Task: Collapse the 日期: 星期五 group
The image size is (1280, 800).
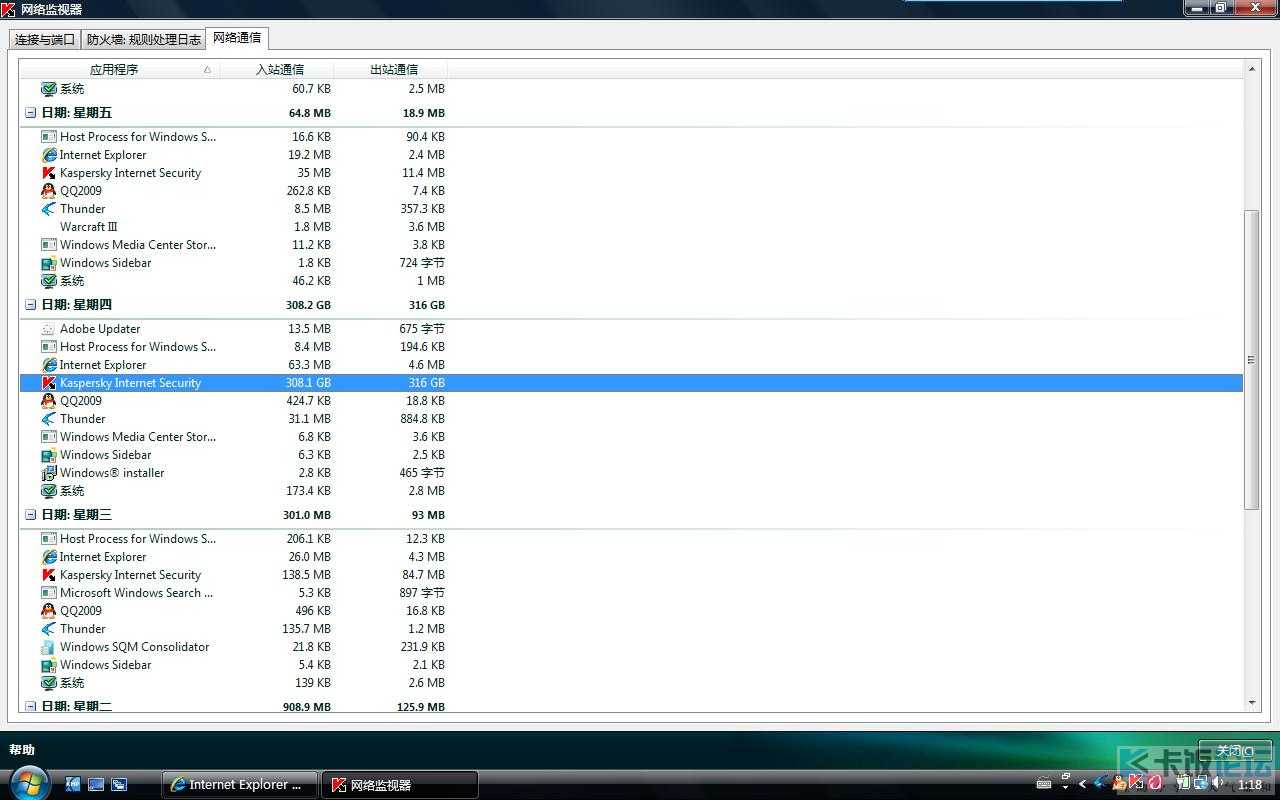Action: click(30, 113)
